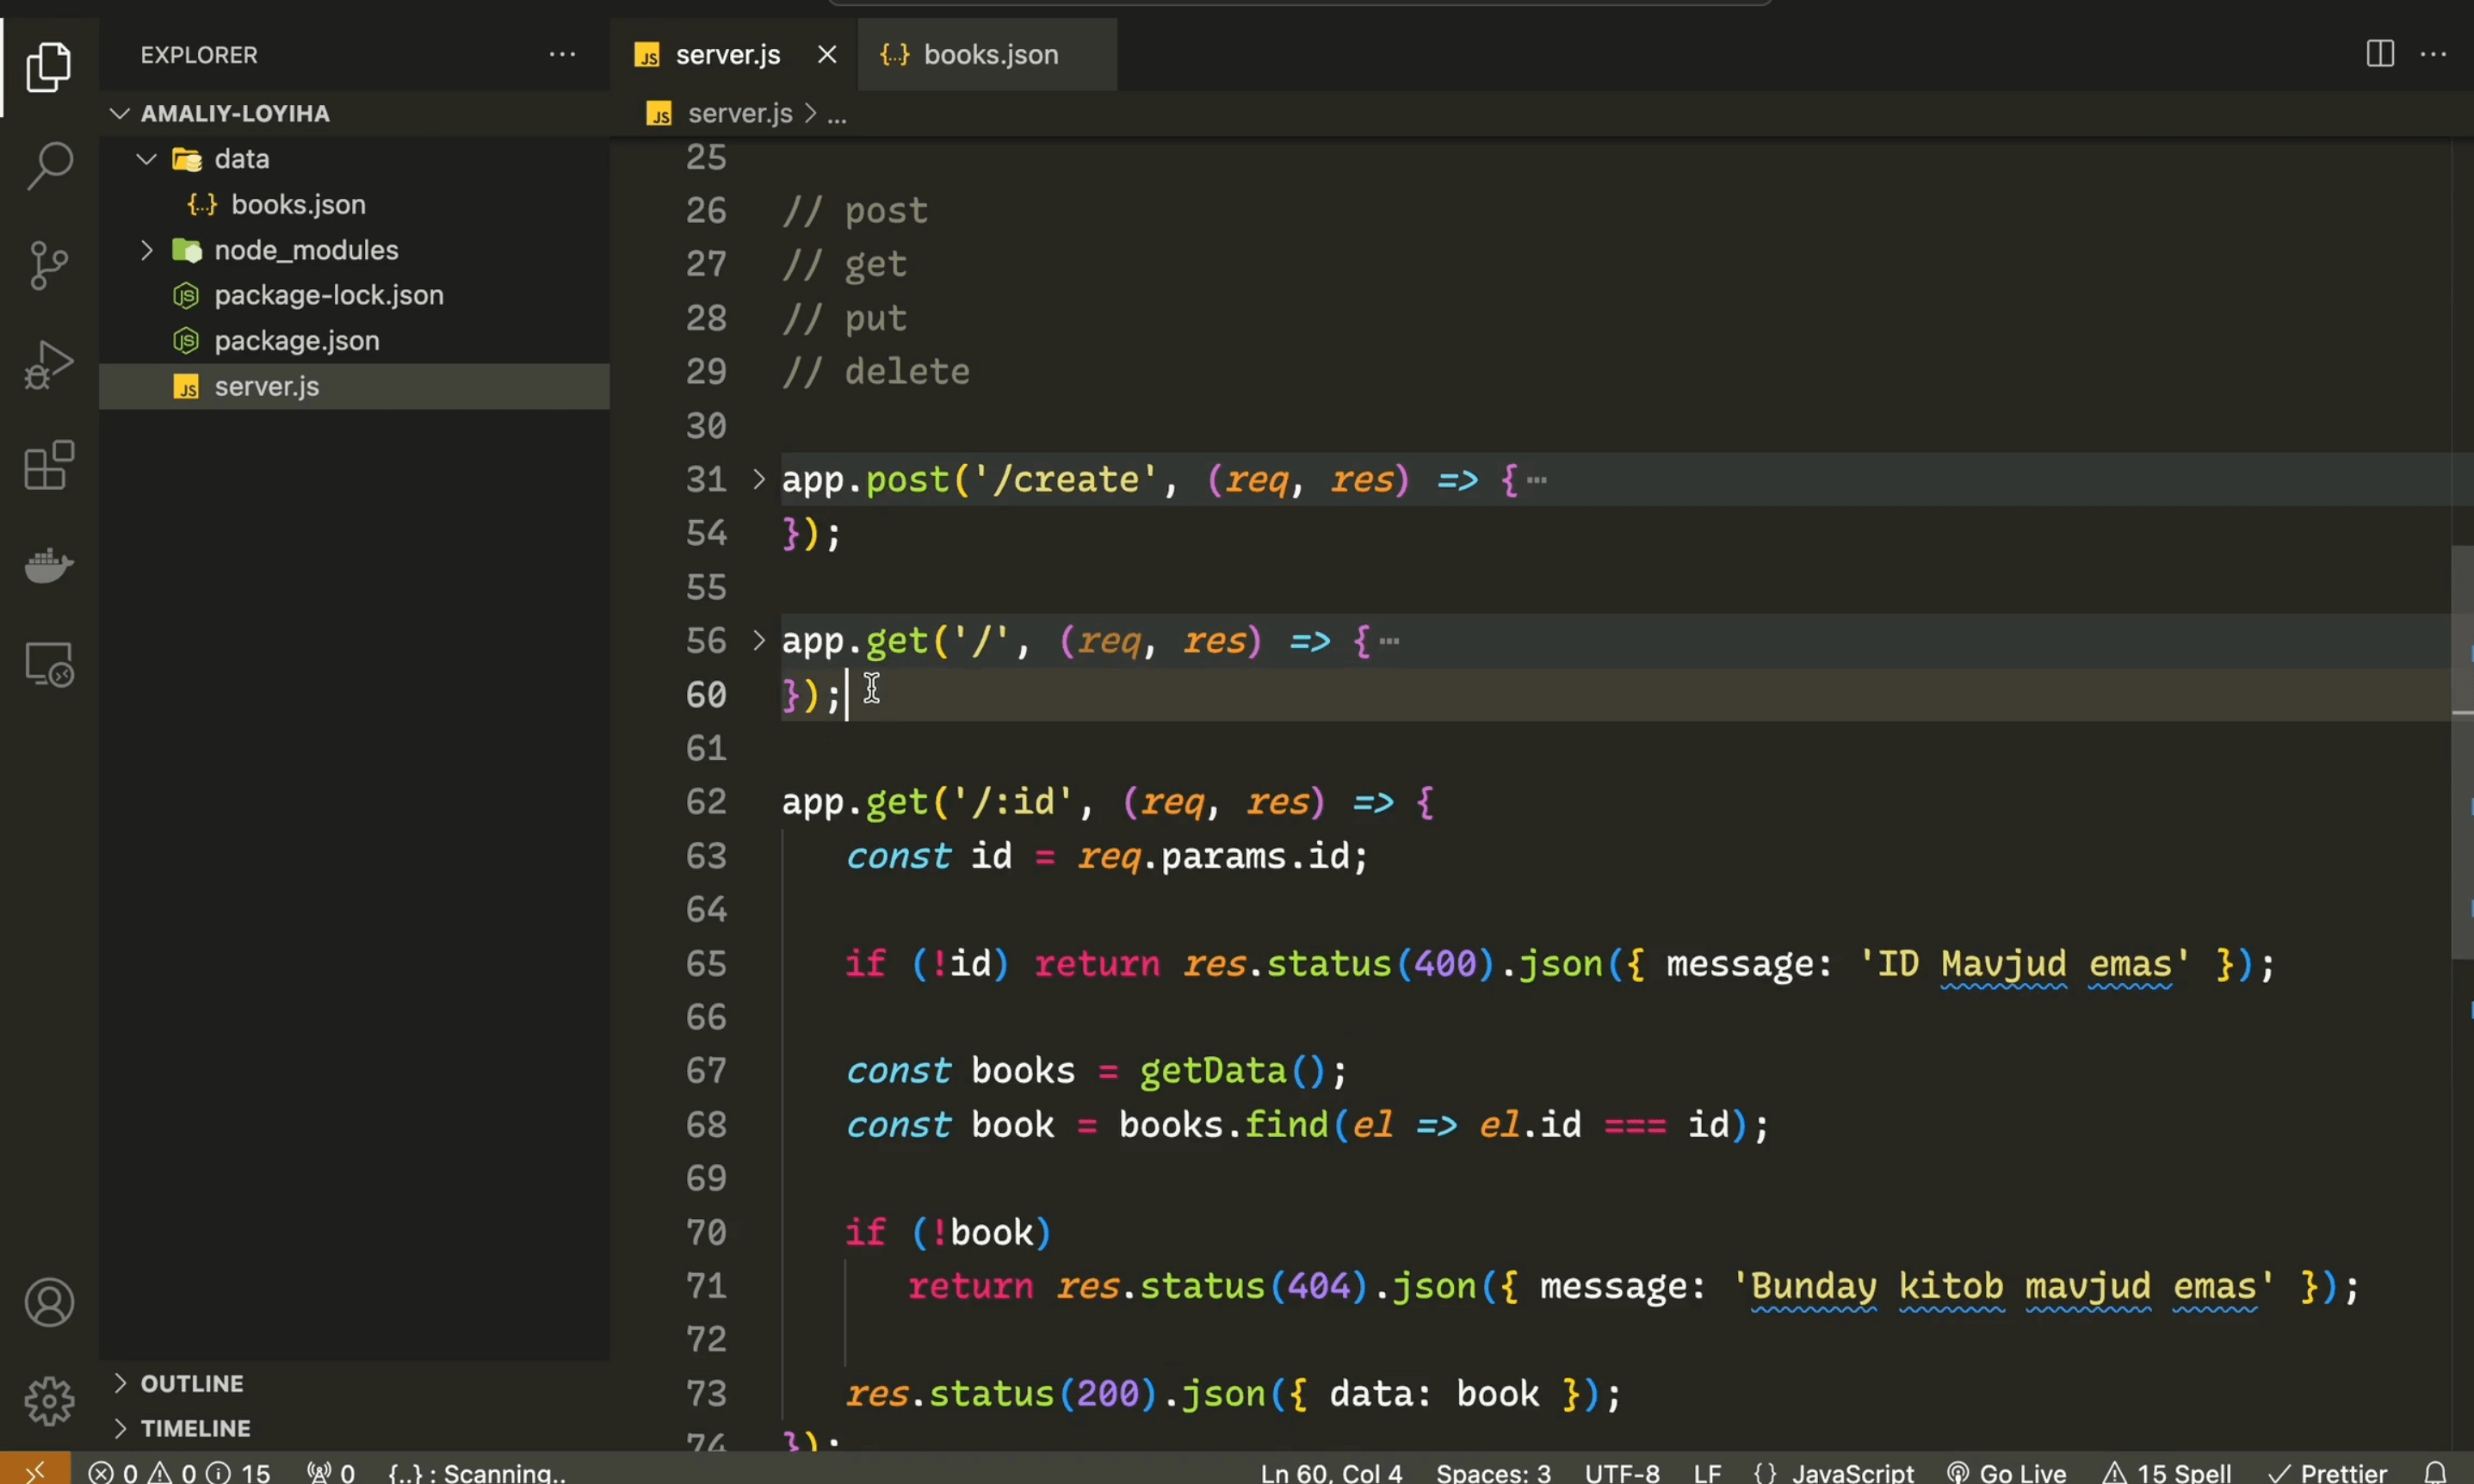2474x1484 pixels.
Task: Open the Search view in the Activity Bar
Action: tap(48, 165)
